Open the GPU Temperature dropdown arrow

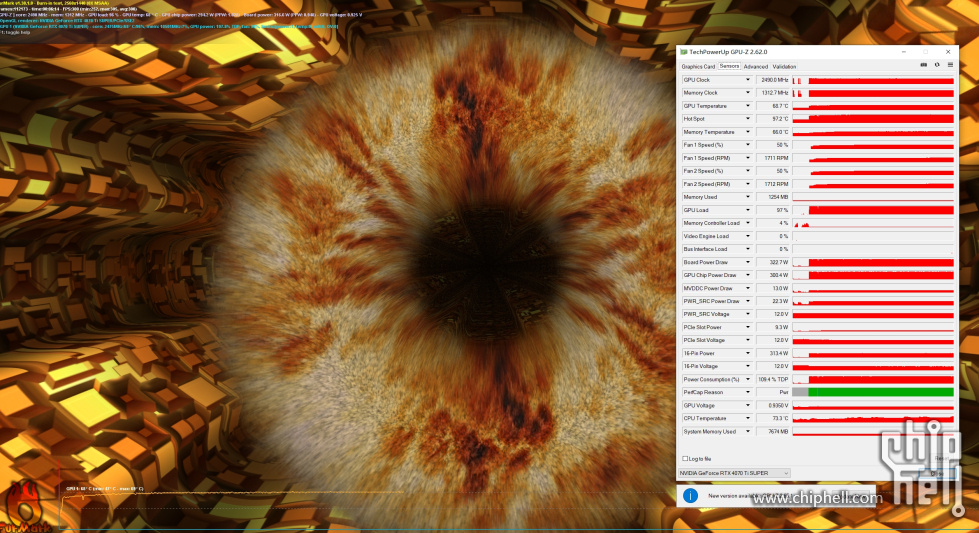747,106
